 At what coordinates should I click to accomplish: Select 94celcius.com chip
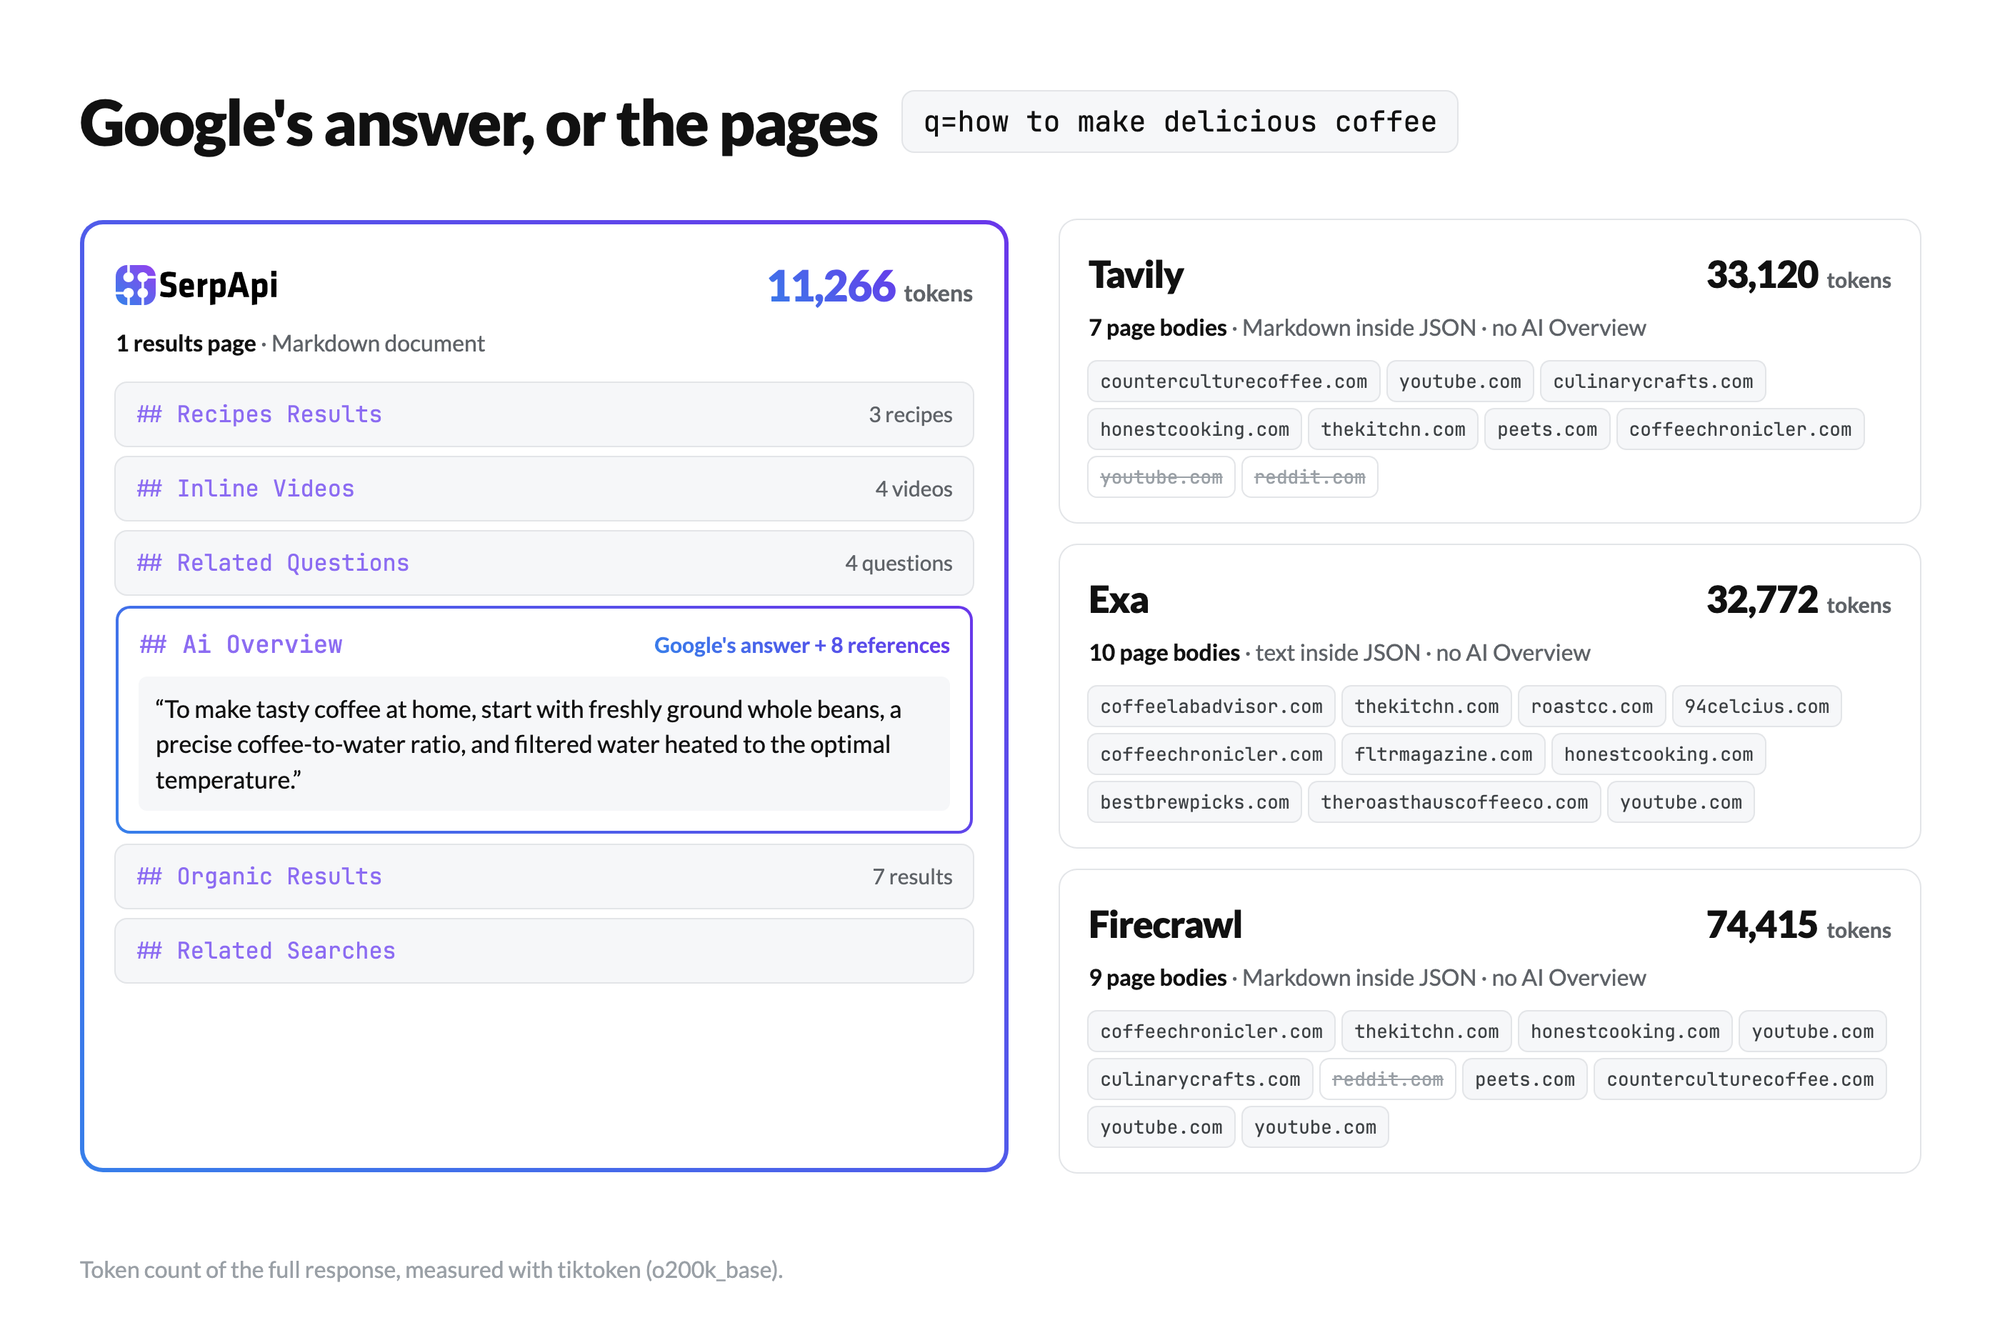[x=1757, y=706]
